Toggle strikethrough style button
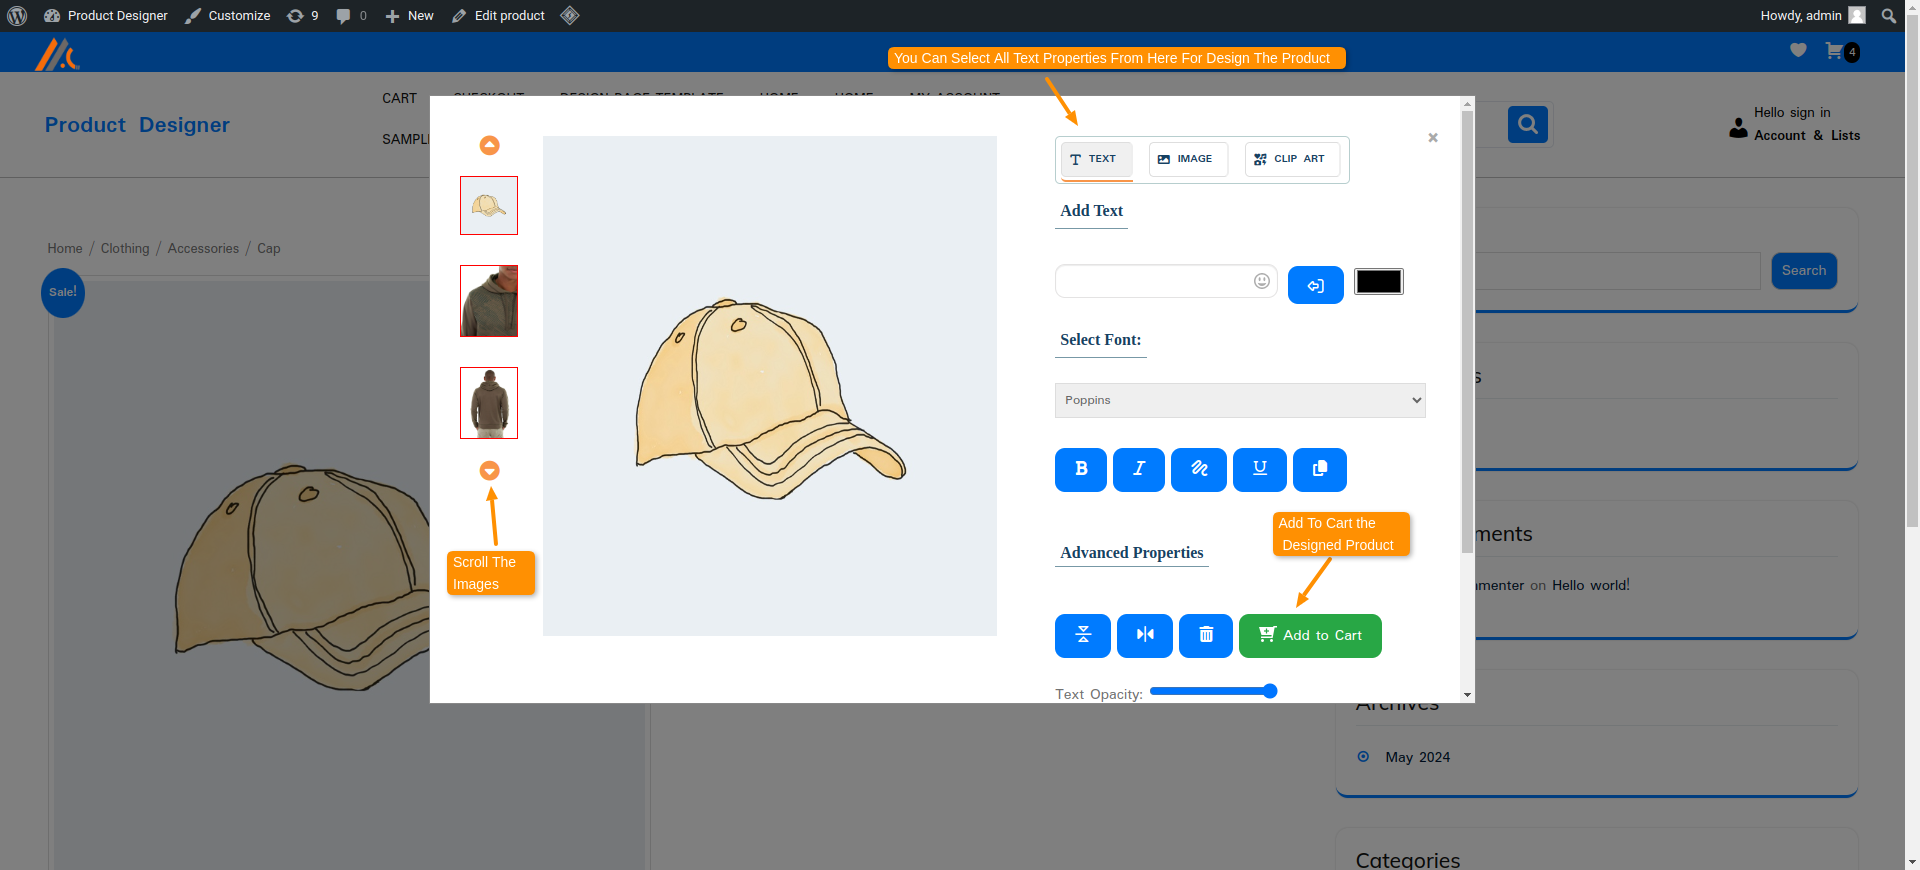The image size is (1920, 870). coord(1199,470)
